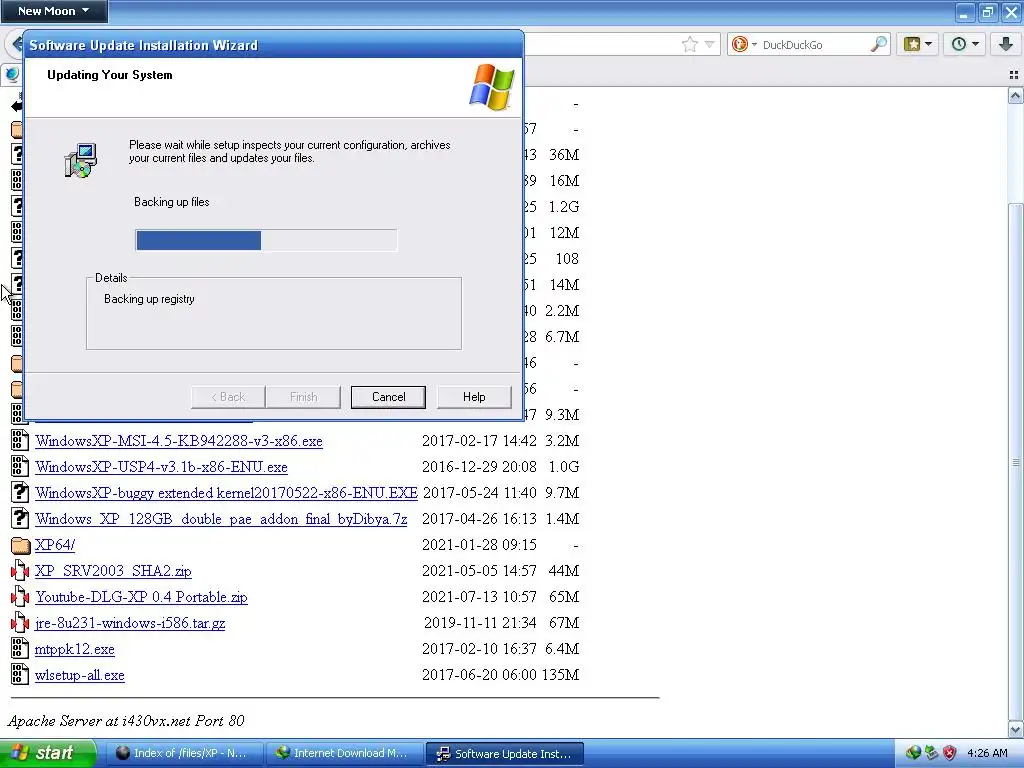The width and height of the screenshot is (1024, 768).
Task: Cancel the software update installation
Action: tap(388, 396)
